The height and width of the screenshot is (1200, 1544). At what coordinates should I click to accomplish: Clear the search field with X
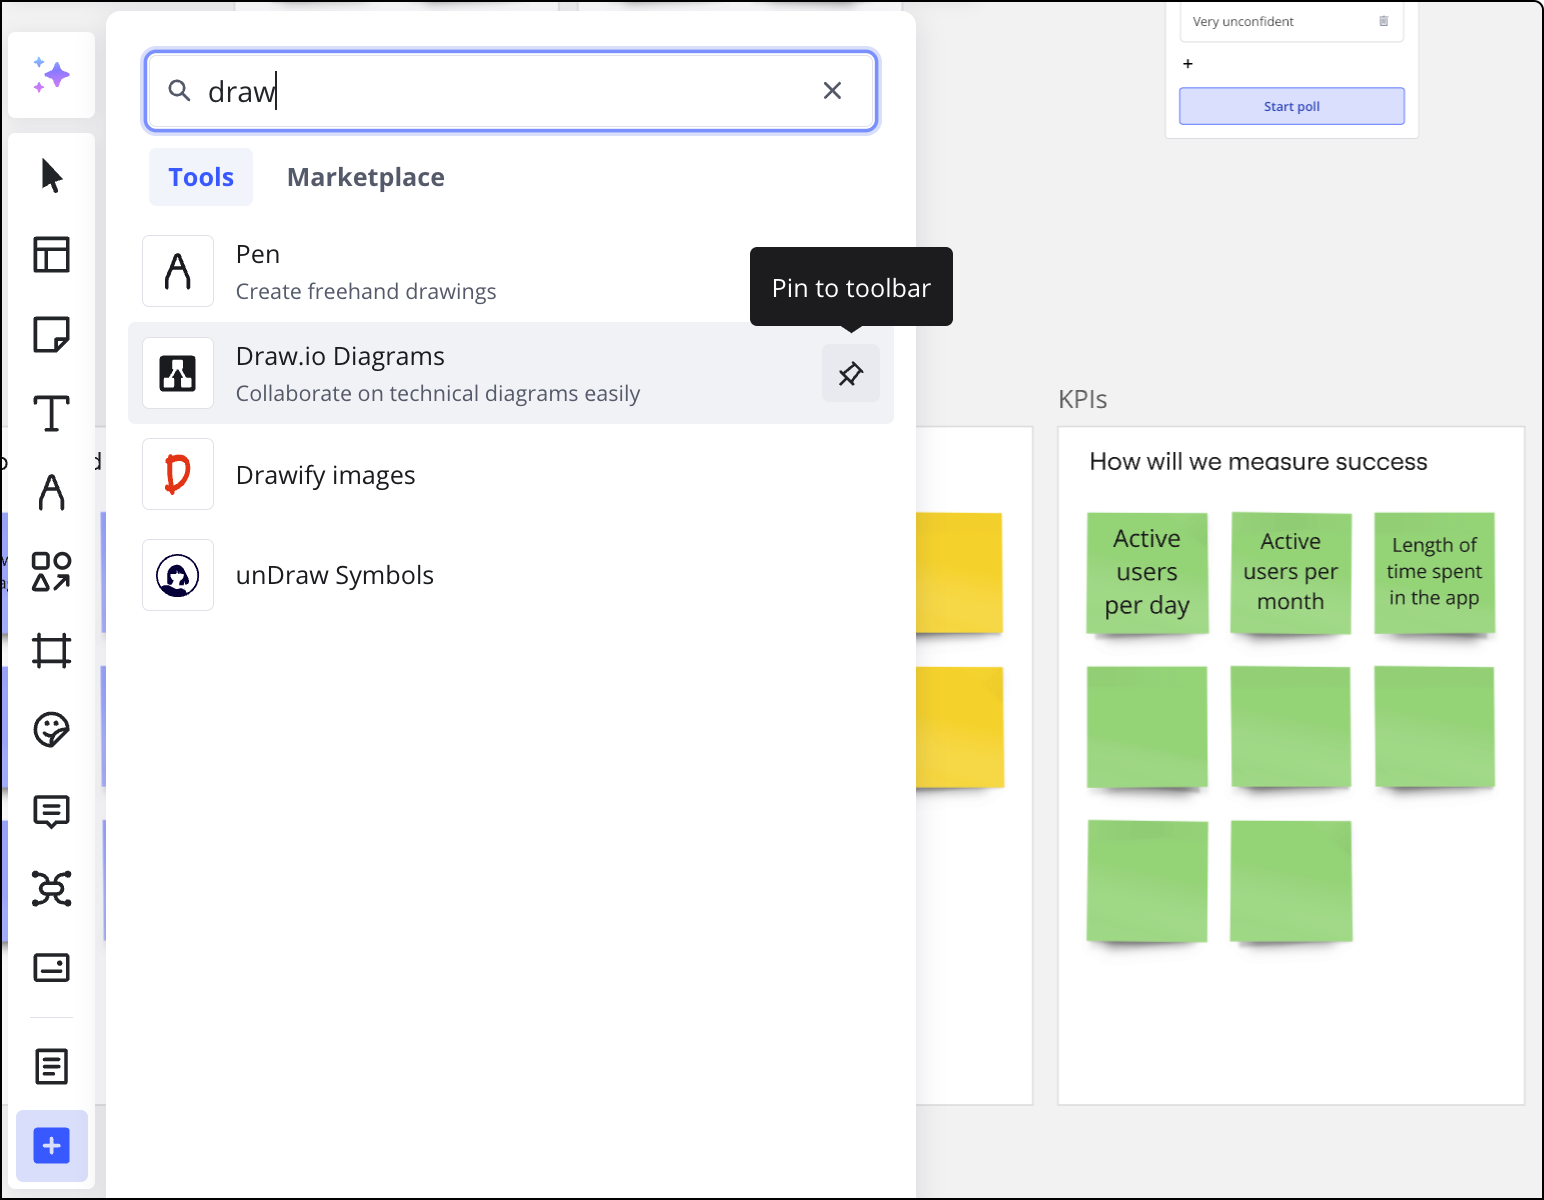pyautogui.click(x=832, y=91)
